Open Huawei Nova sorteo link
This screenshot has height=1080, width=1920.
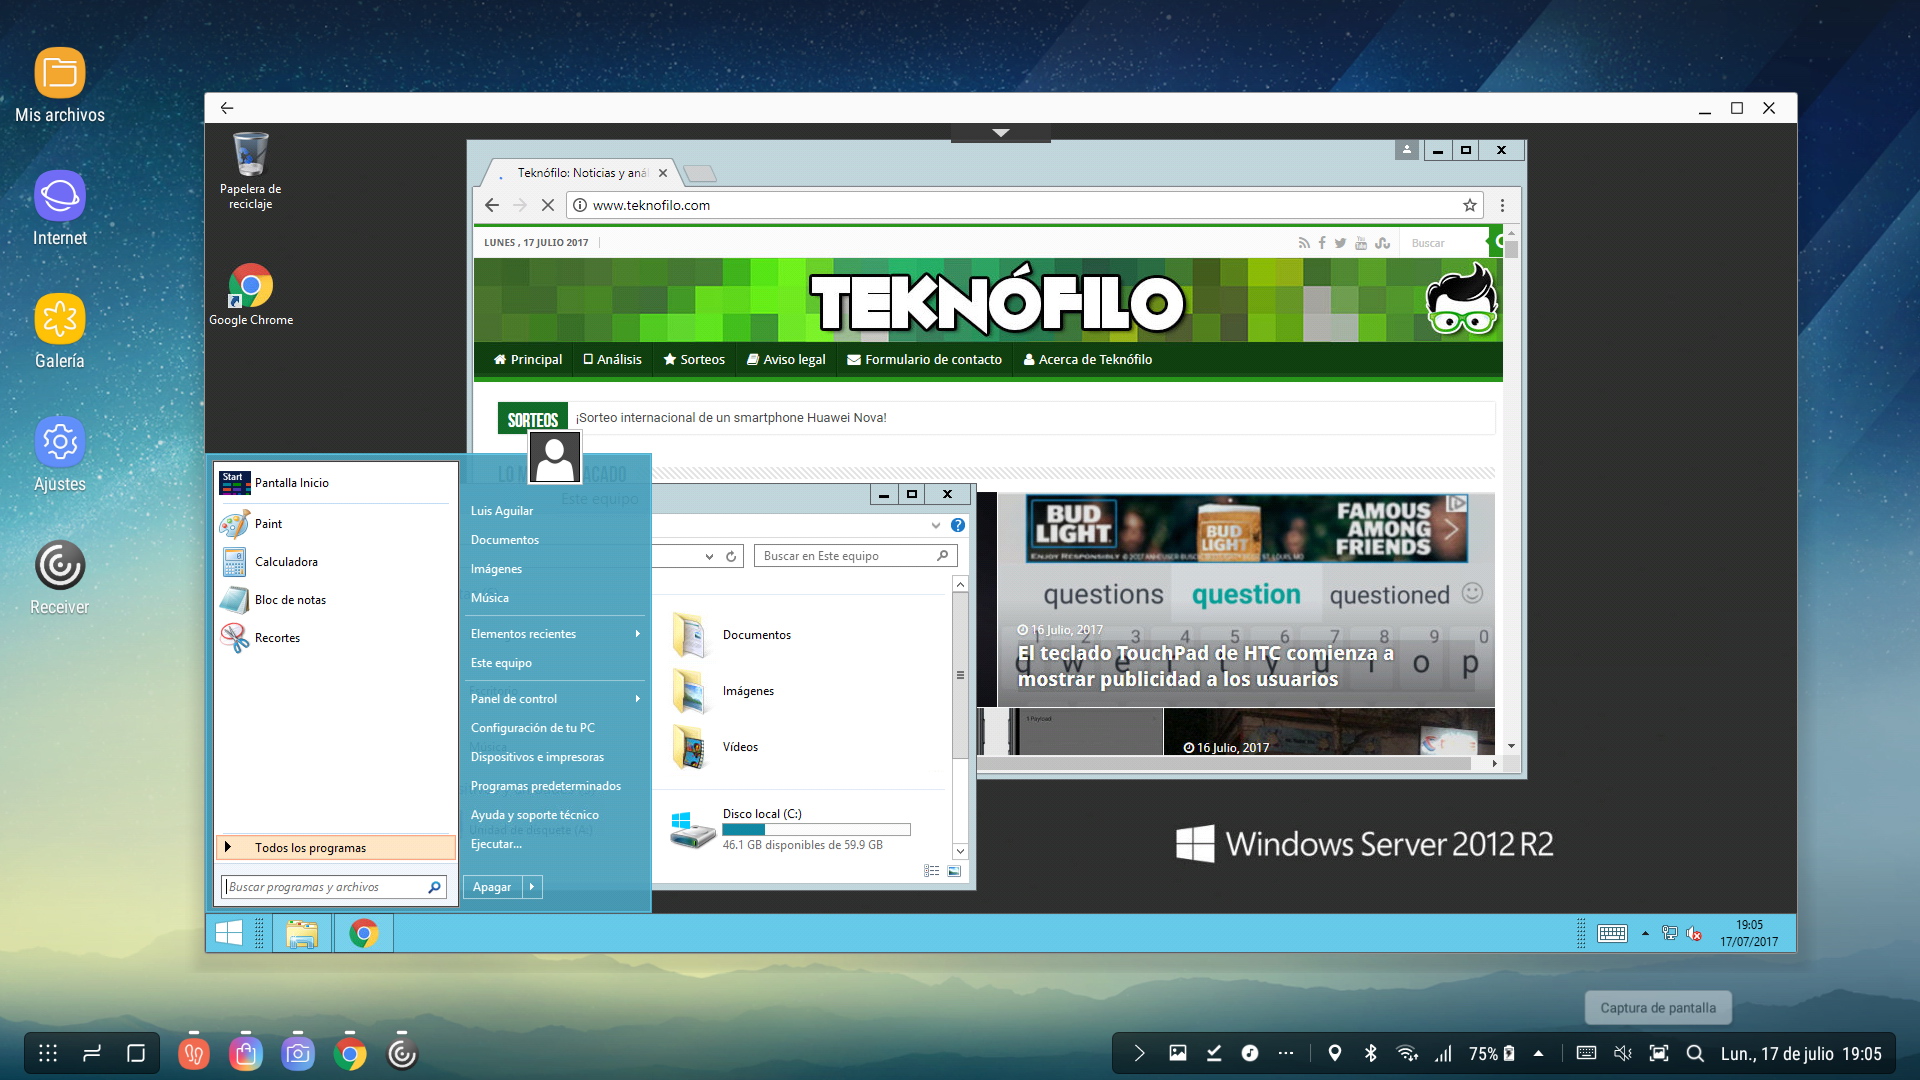[731, 418]
